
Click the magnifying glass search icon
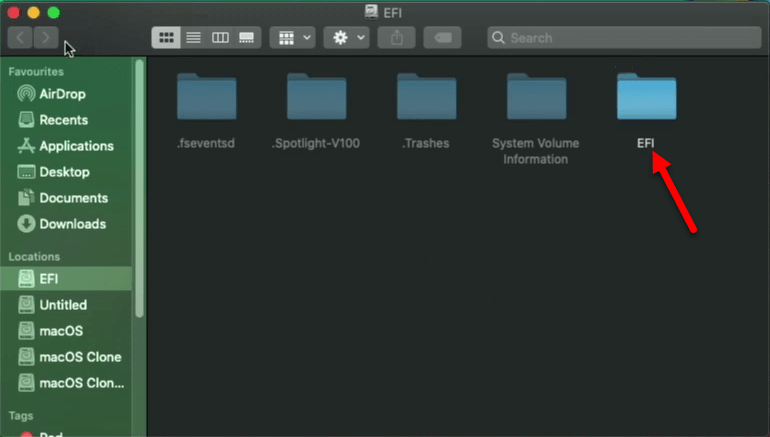pyautogui.click(x=498, y=38)
